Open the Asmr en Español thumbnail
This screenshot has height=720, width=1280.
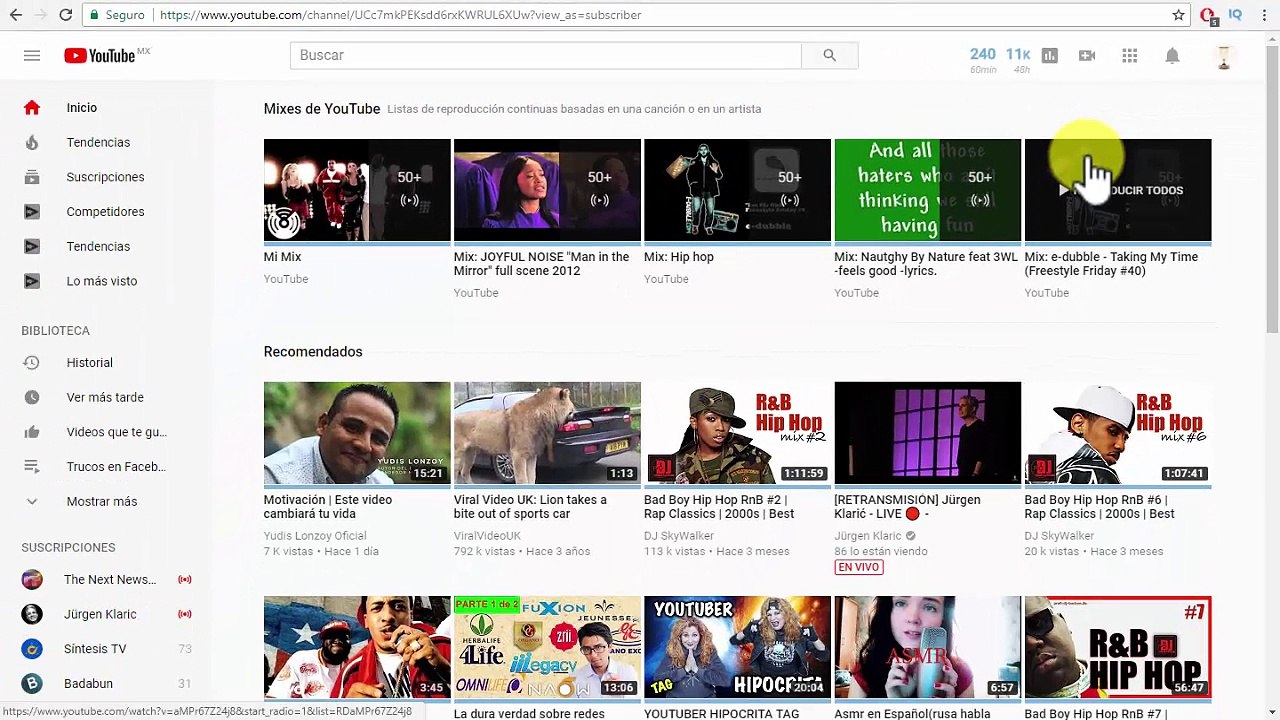[x=927, y=647]
